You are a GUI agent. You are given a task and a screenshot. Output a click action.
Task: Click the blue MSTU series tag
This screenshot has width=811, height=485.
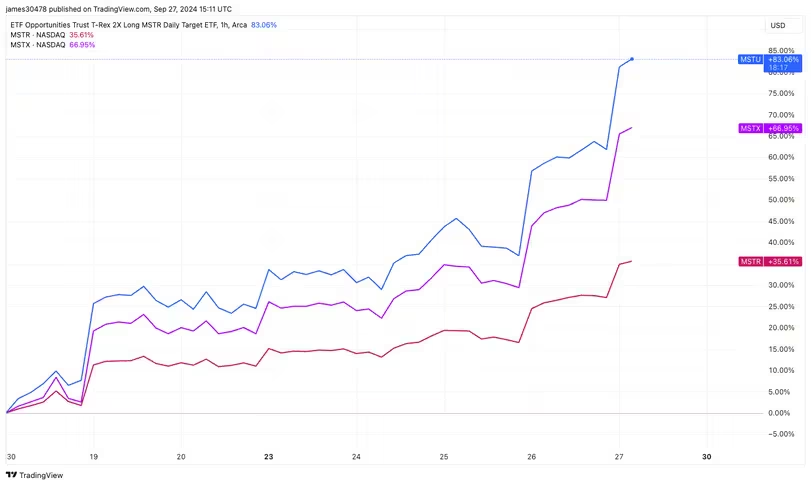coord(750,60)
